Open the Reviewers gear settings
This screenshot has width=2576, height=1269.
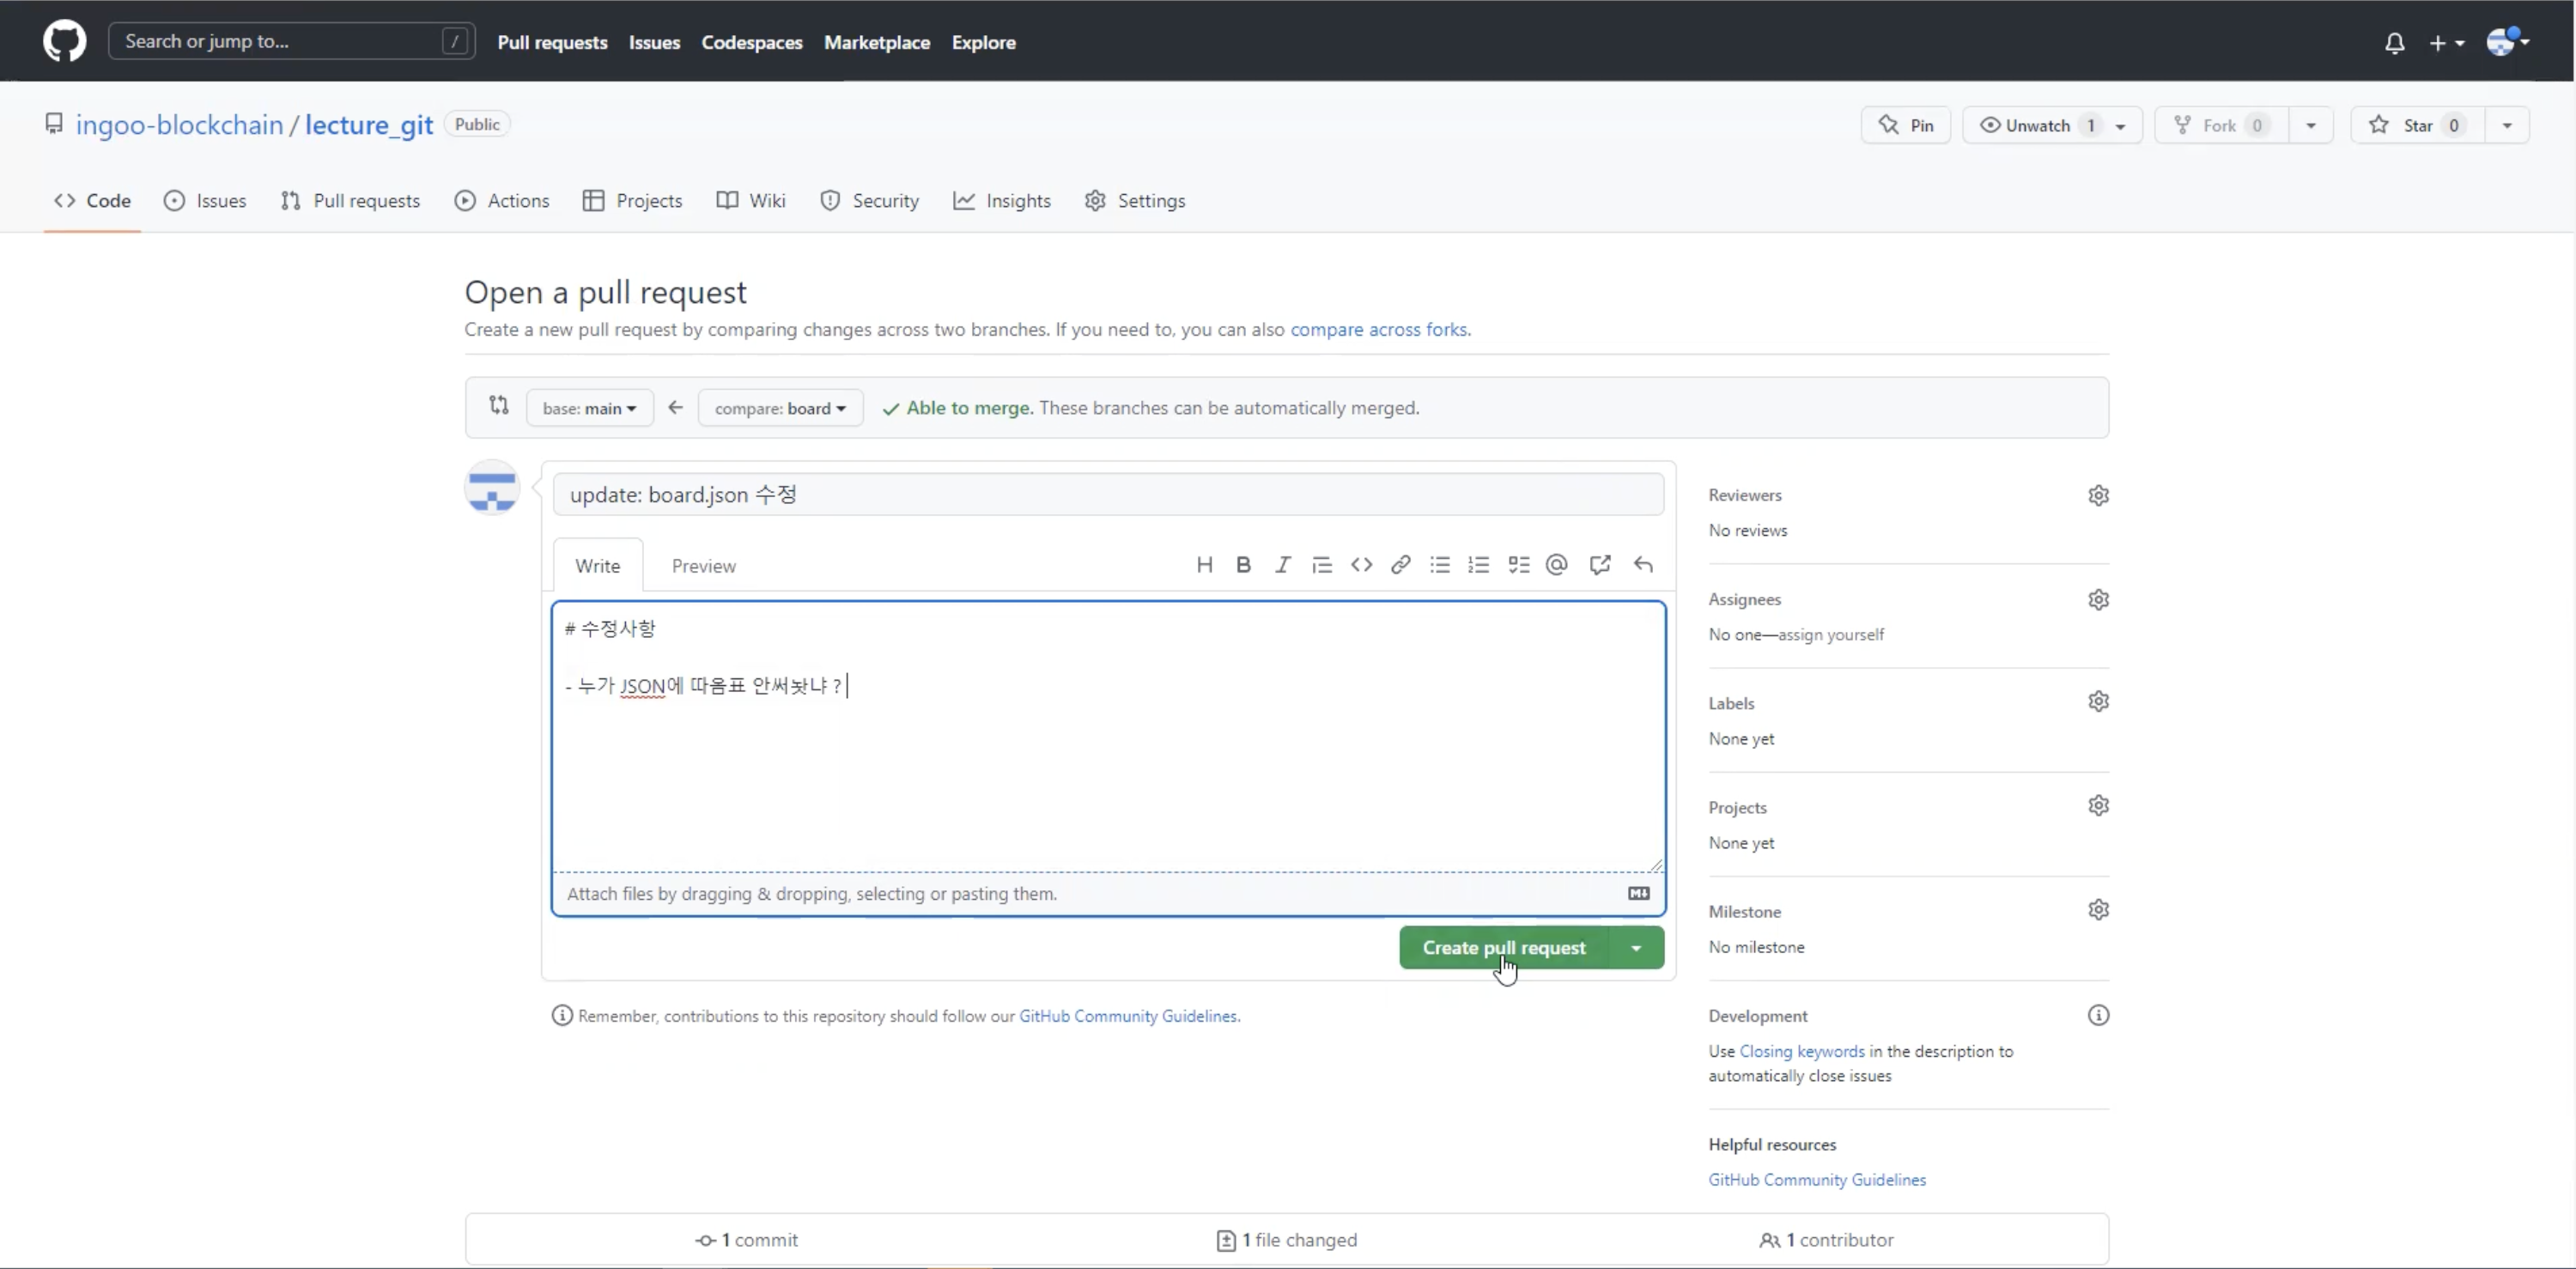[2098, 495]
